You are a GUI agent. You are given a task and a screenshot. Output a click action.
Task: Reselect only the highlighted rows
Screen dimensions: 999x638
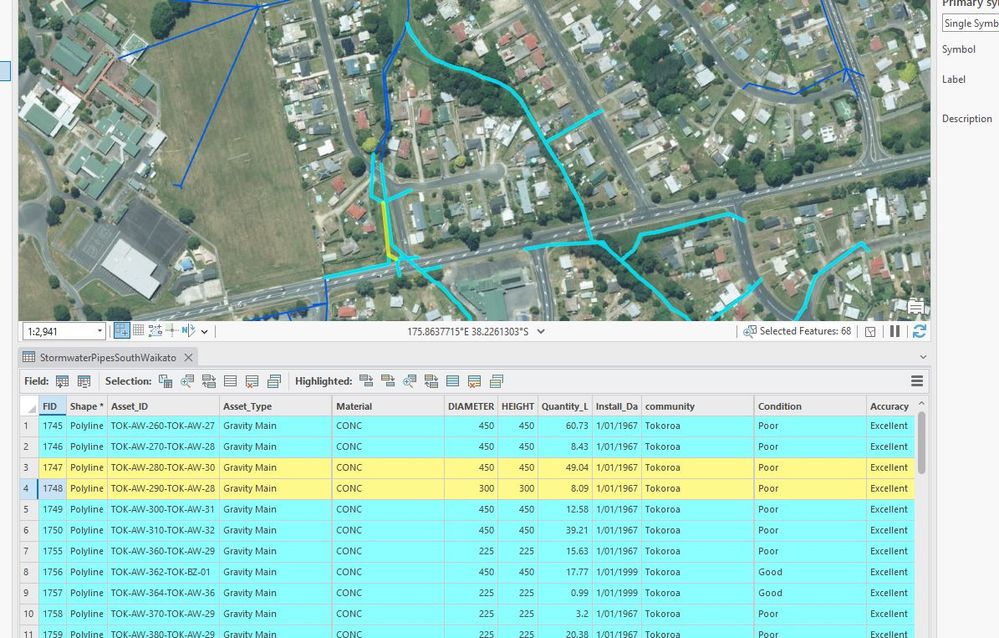point(388,381)
